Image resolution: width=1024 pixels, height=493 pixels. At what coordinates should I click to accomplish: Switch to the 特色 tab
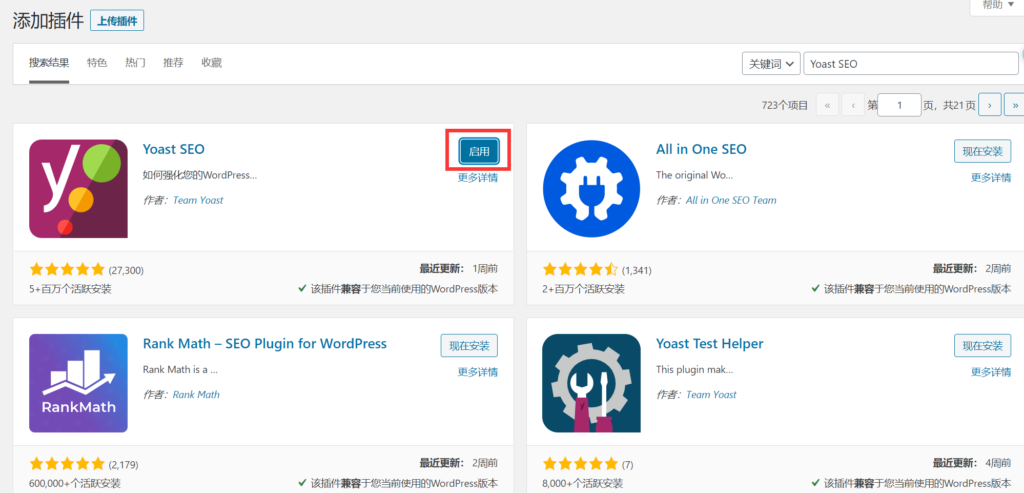tap(97, 63)
